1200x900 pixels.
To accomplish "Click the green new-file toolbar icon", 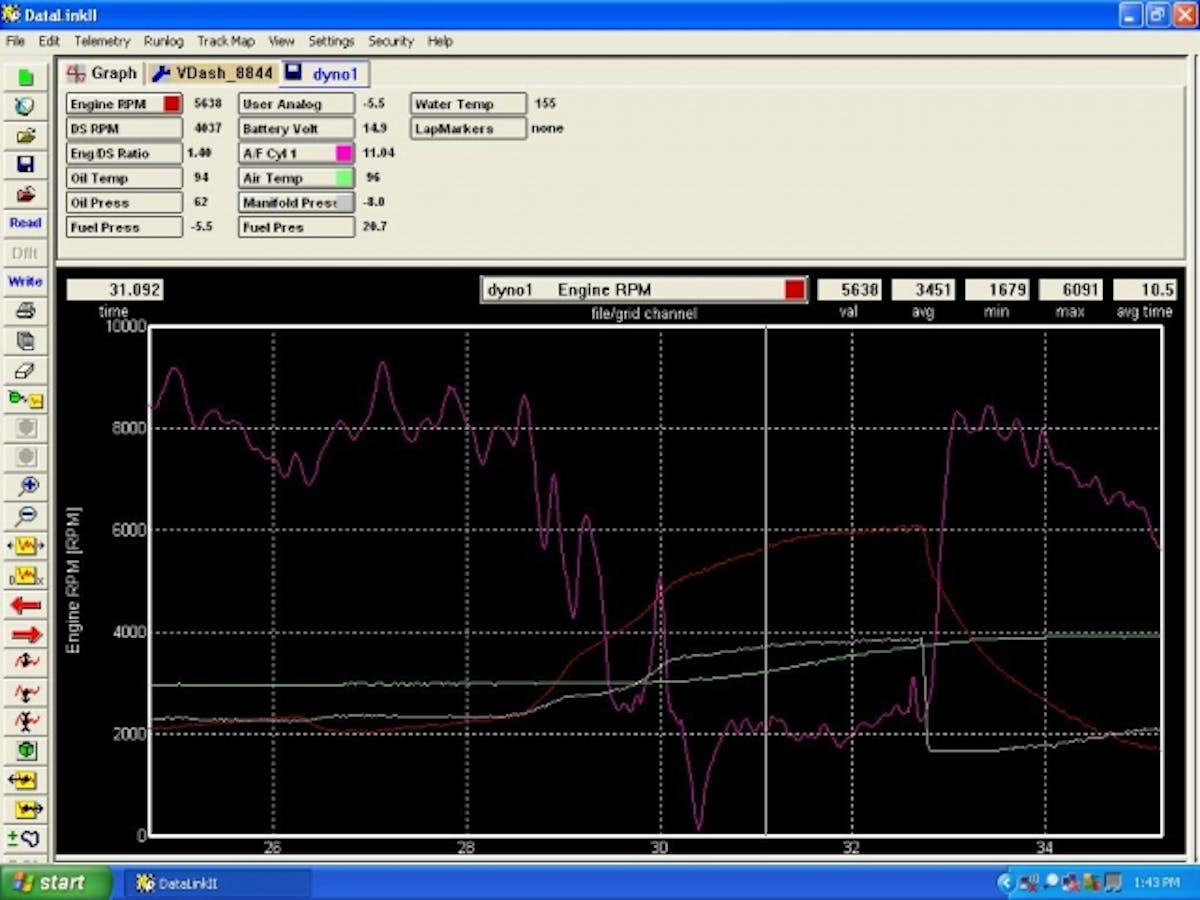I will [x=23, y=78].
